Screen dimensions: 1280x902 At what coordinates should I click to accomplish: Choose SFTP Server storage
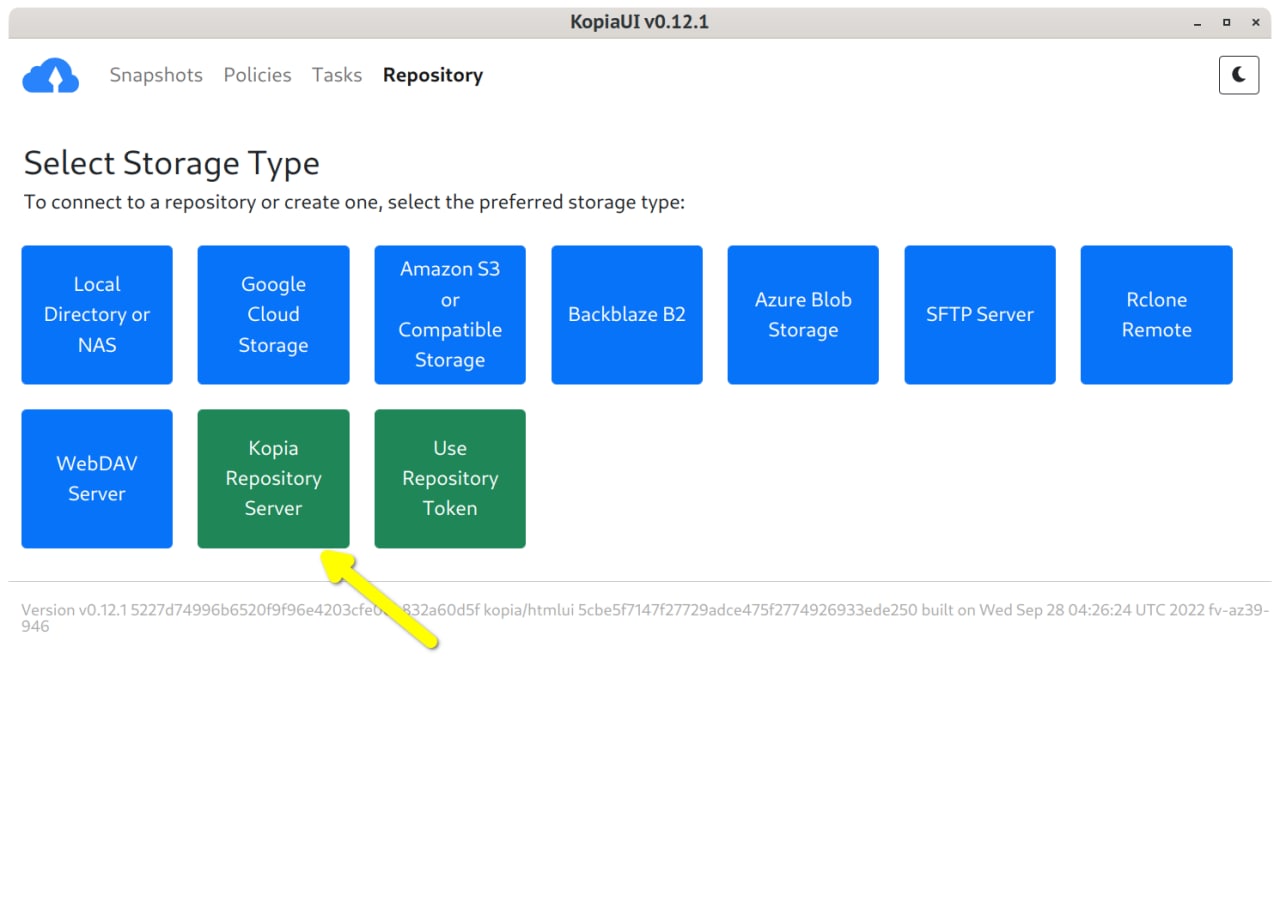click(980, 315)
